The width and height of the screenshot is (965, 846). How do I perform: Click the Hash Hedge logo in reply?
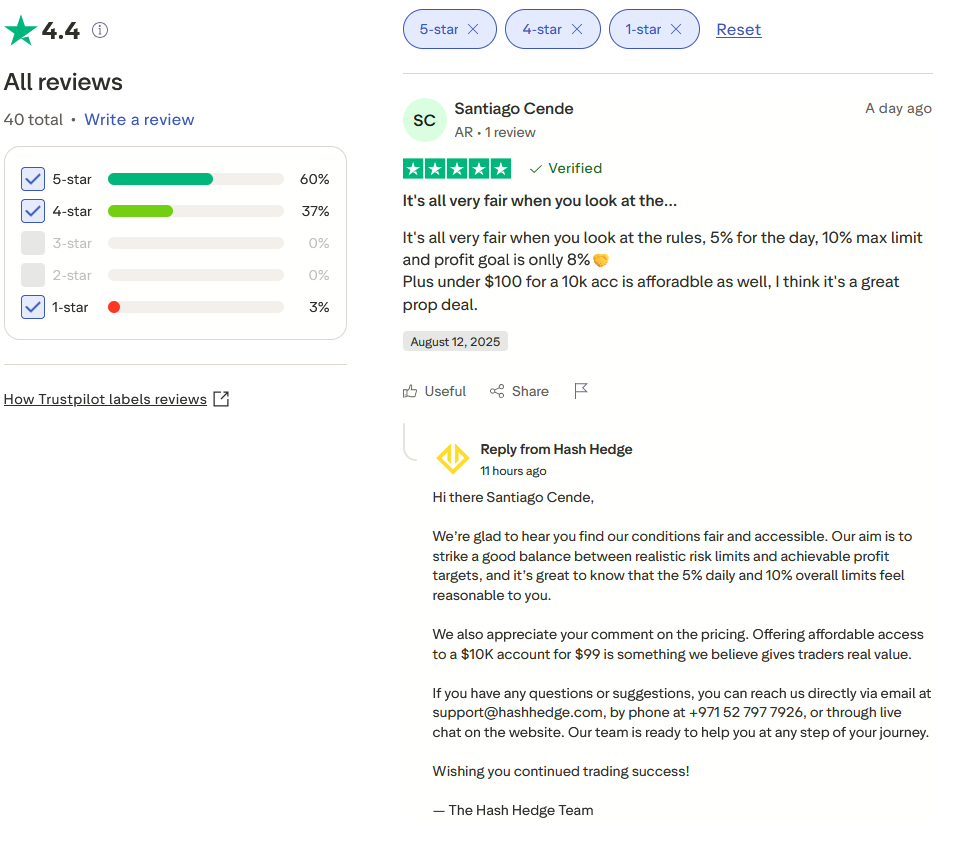[x=453, y=459]
